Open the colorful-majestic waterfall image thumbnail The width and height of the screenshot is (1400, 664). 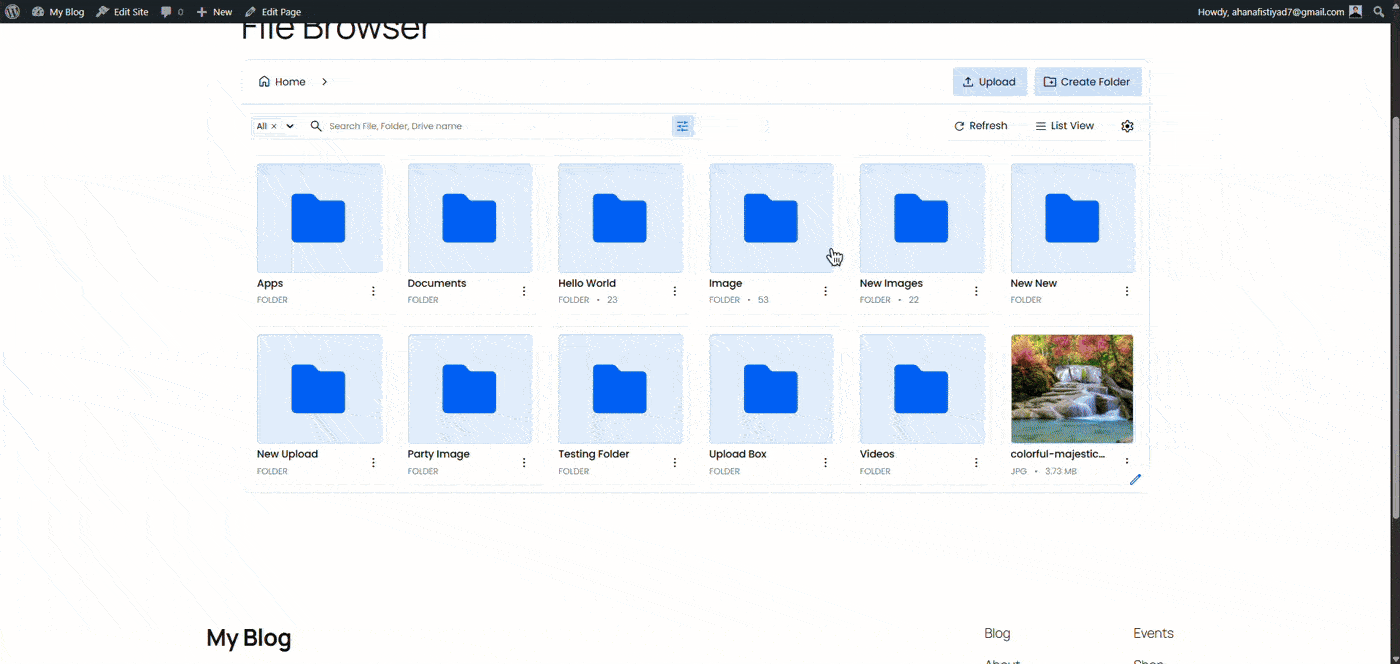click(x=1072, y=388)
